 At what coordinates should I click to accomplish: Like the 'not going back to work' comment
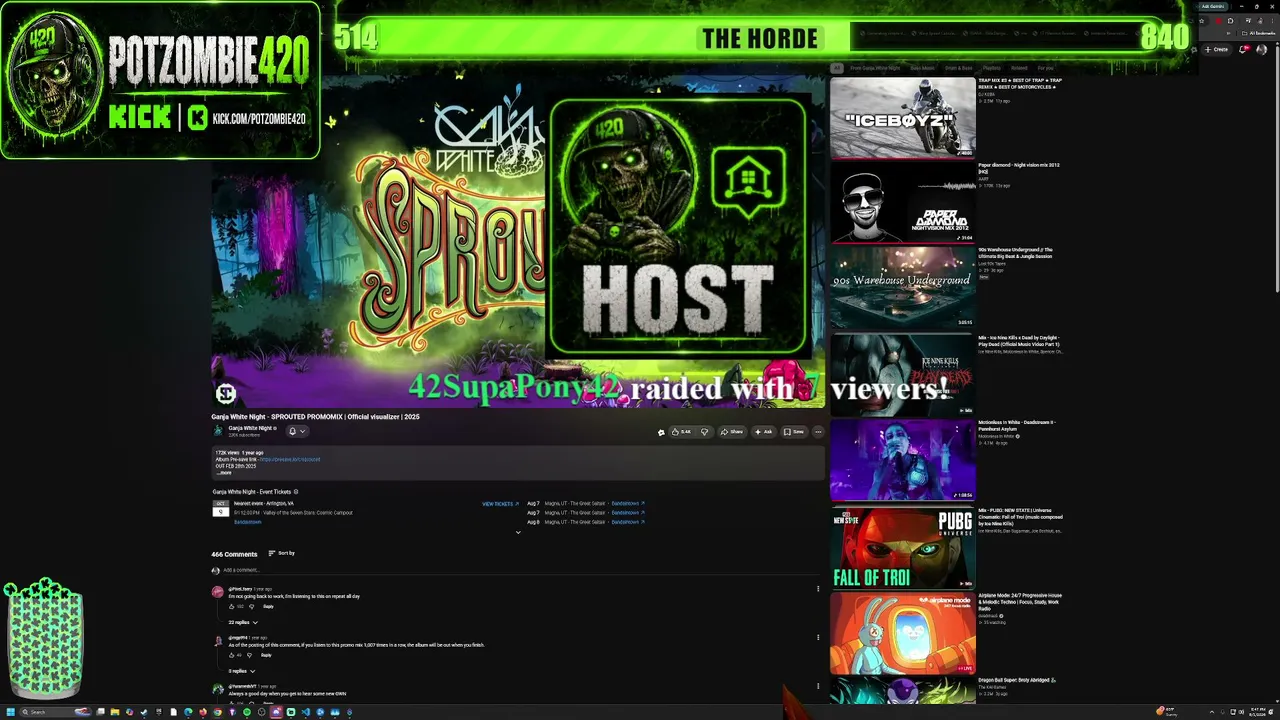point(232,606)
